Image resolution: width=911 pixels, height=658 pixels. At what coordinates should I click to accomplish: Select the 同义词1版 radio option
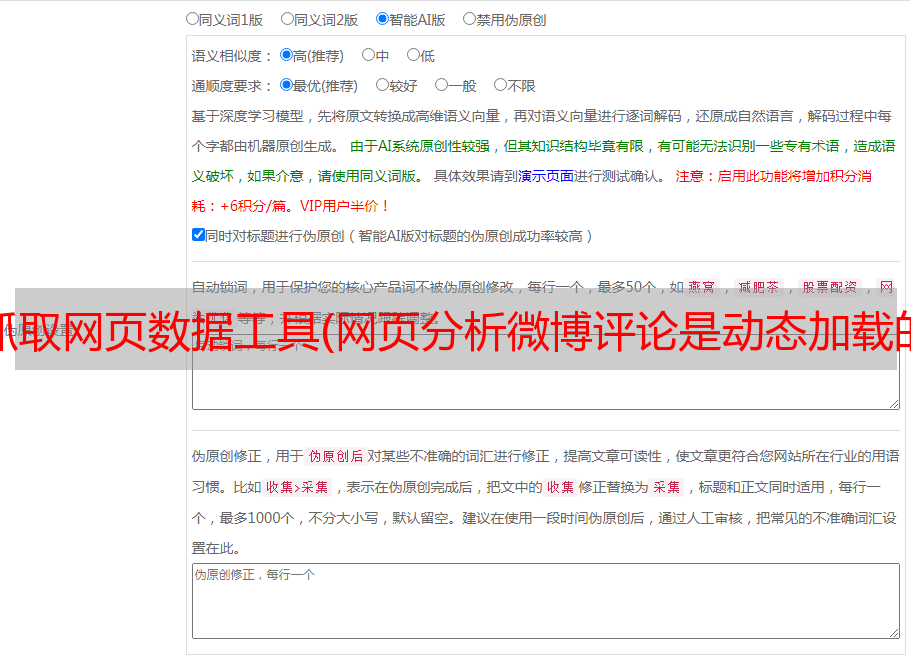click(192, 19)
